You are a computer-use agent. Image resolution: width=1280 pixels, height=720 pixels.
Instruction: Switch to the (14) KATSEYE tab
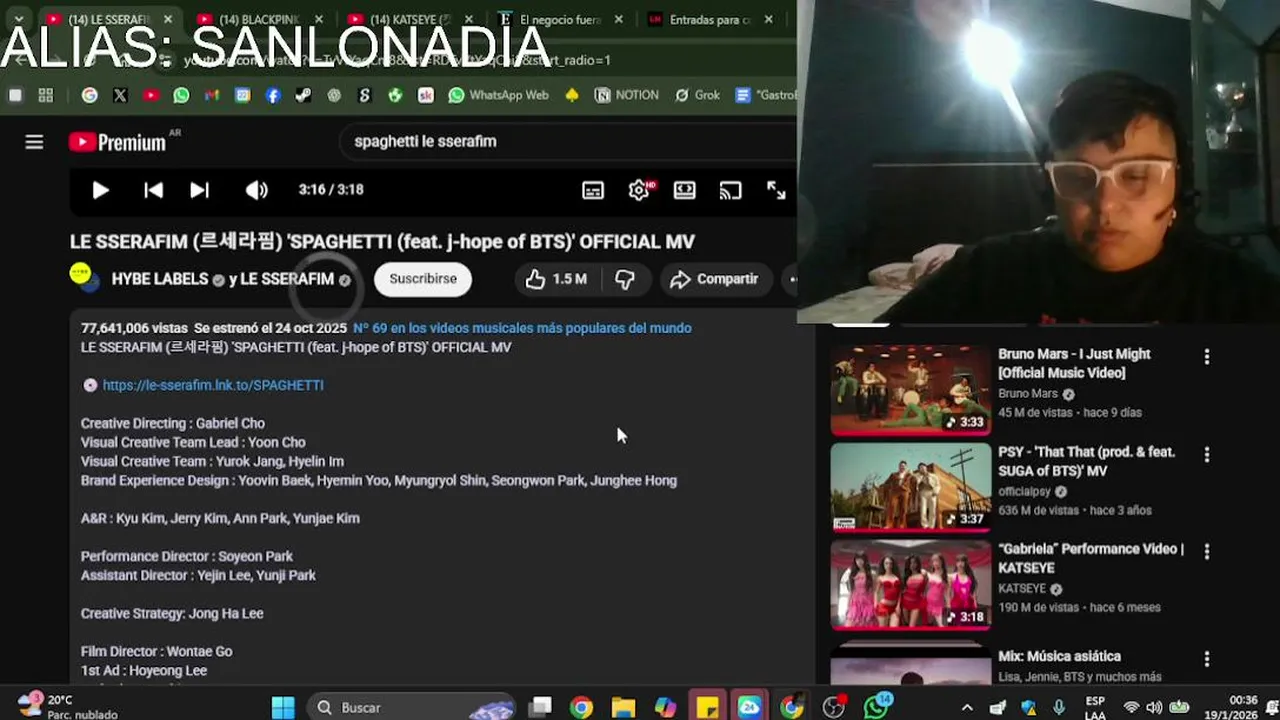[411, 19]
